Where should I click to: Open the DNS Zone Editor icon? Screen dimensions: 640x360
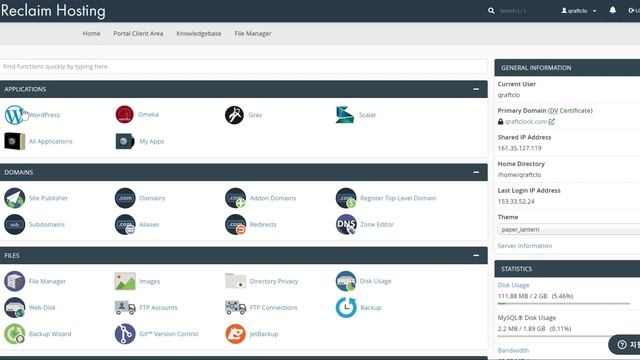click(346, 224)
